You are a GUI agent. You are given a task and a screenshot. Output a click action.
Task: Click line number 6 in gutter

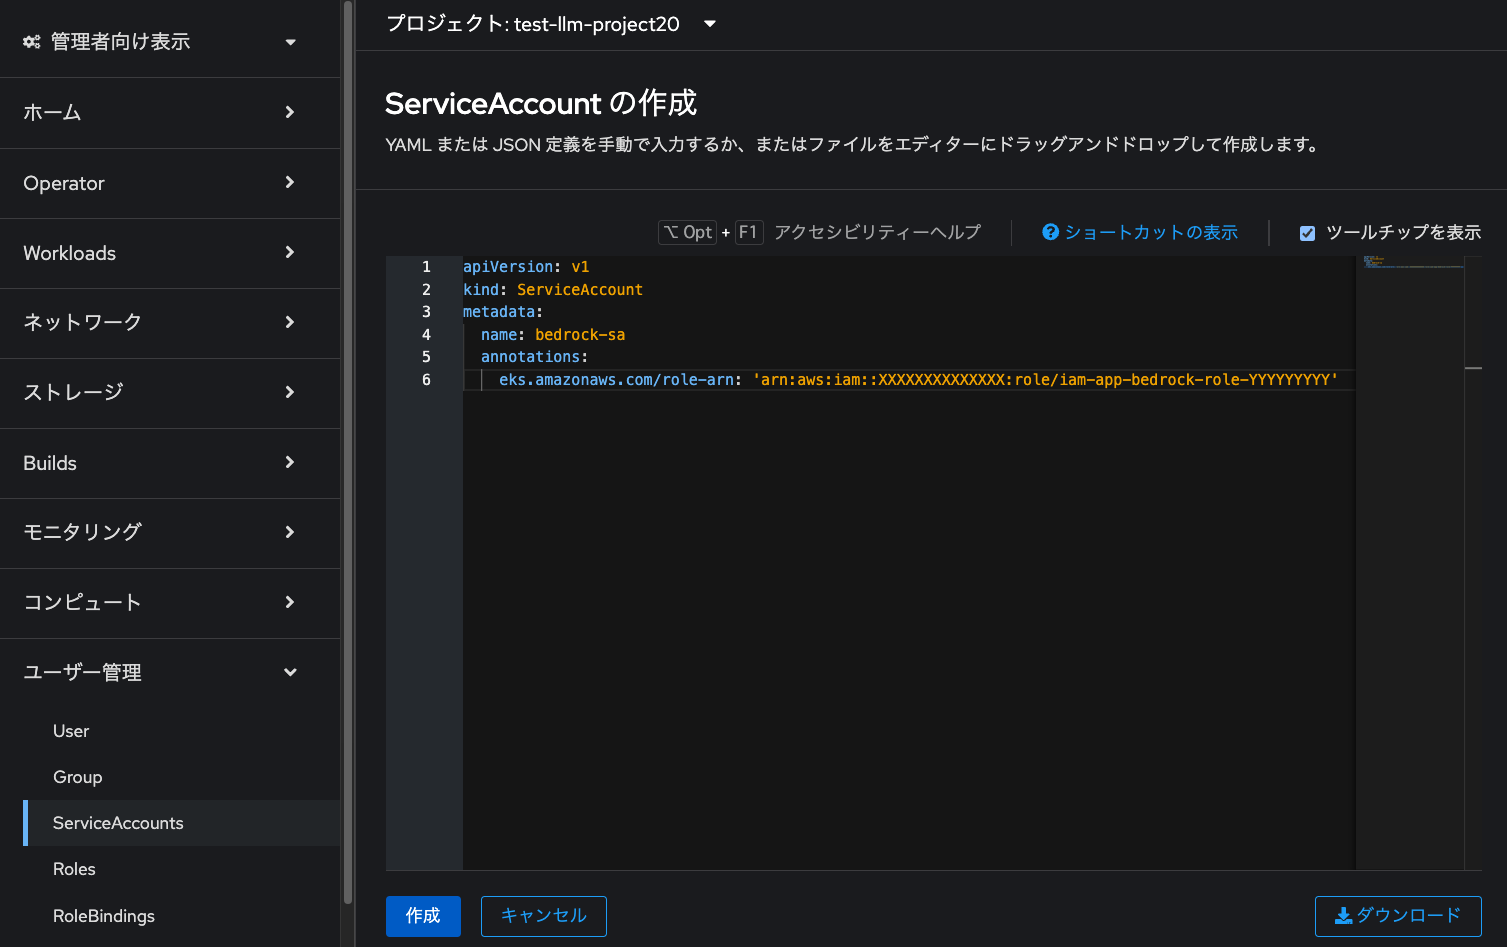click(x=426, y=380)
